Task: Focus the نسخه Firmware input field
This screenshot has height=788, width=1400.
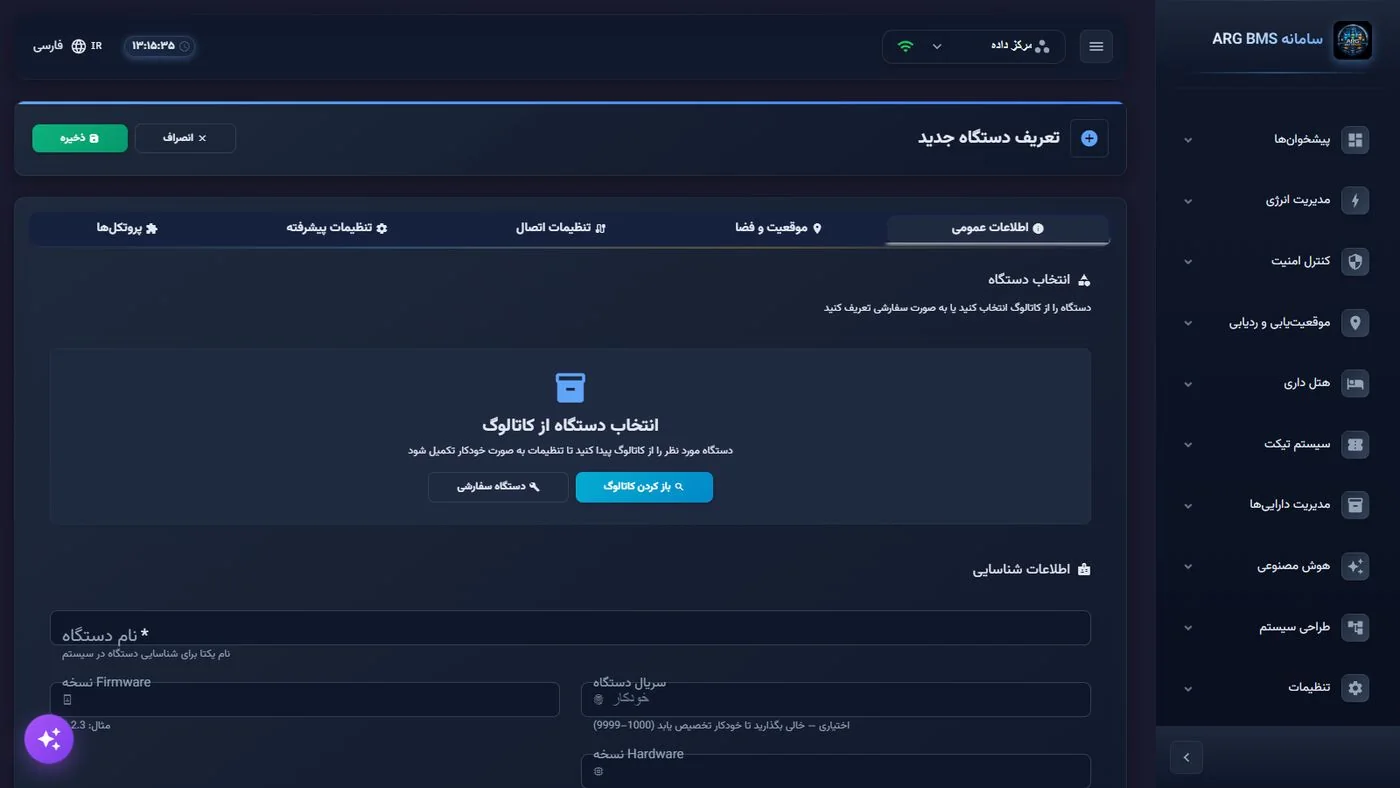Action: [305, 699]
